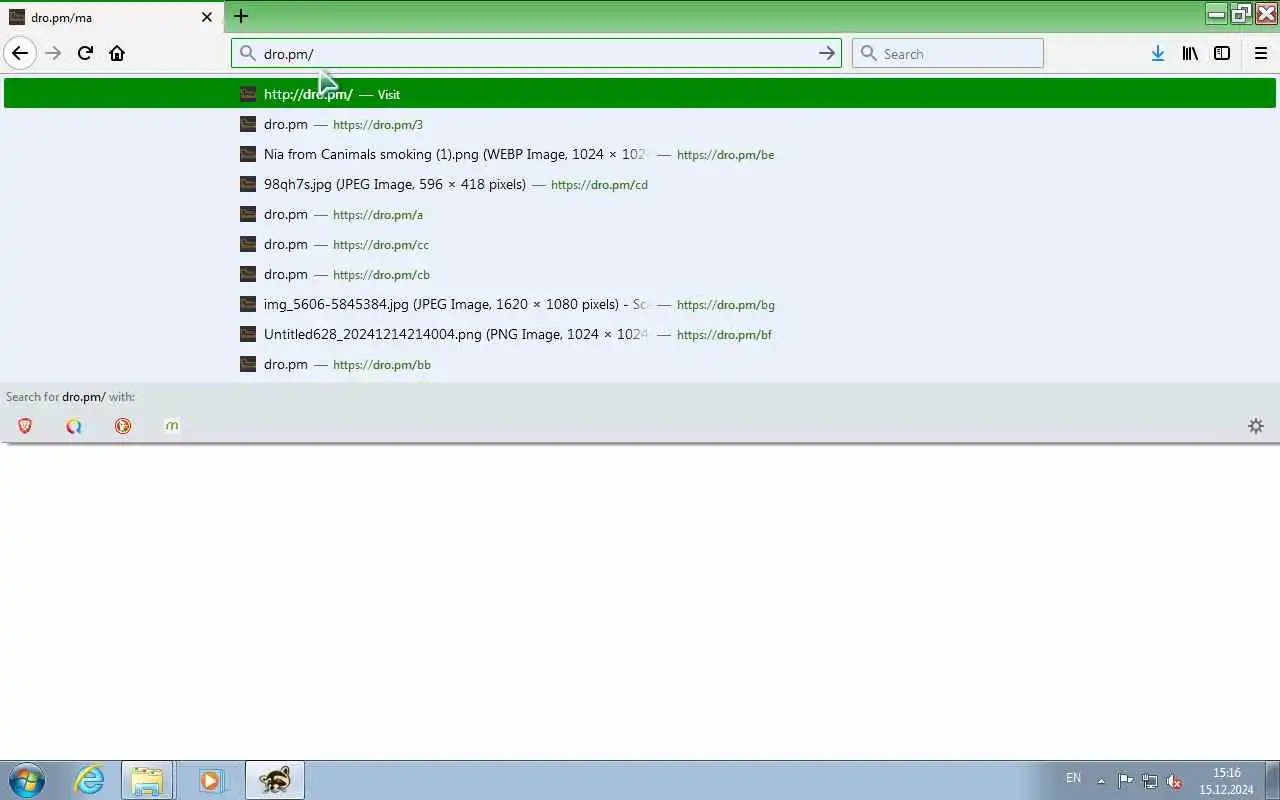This screenshot has width=1280, height=800.
Task: Search with the DuckDuckGo engine icon
Action: 123,426
